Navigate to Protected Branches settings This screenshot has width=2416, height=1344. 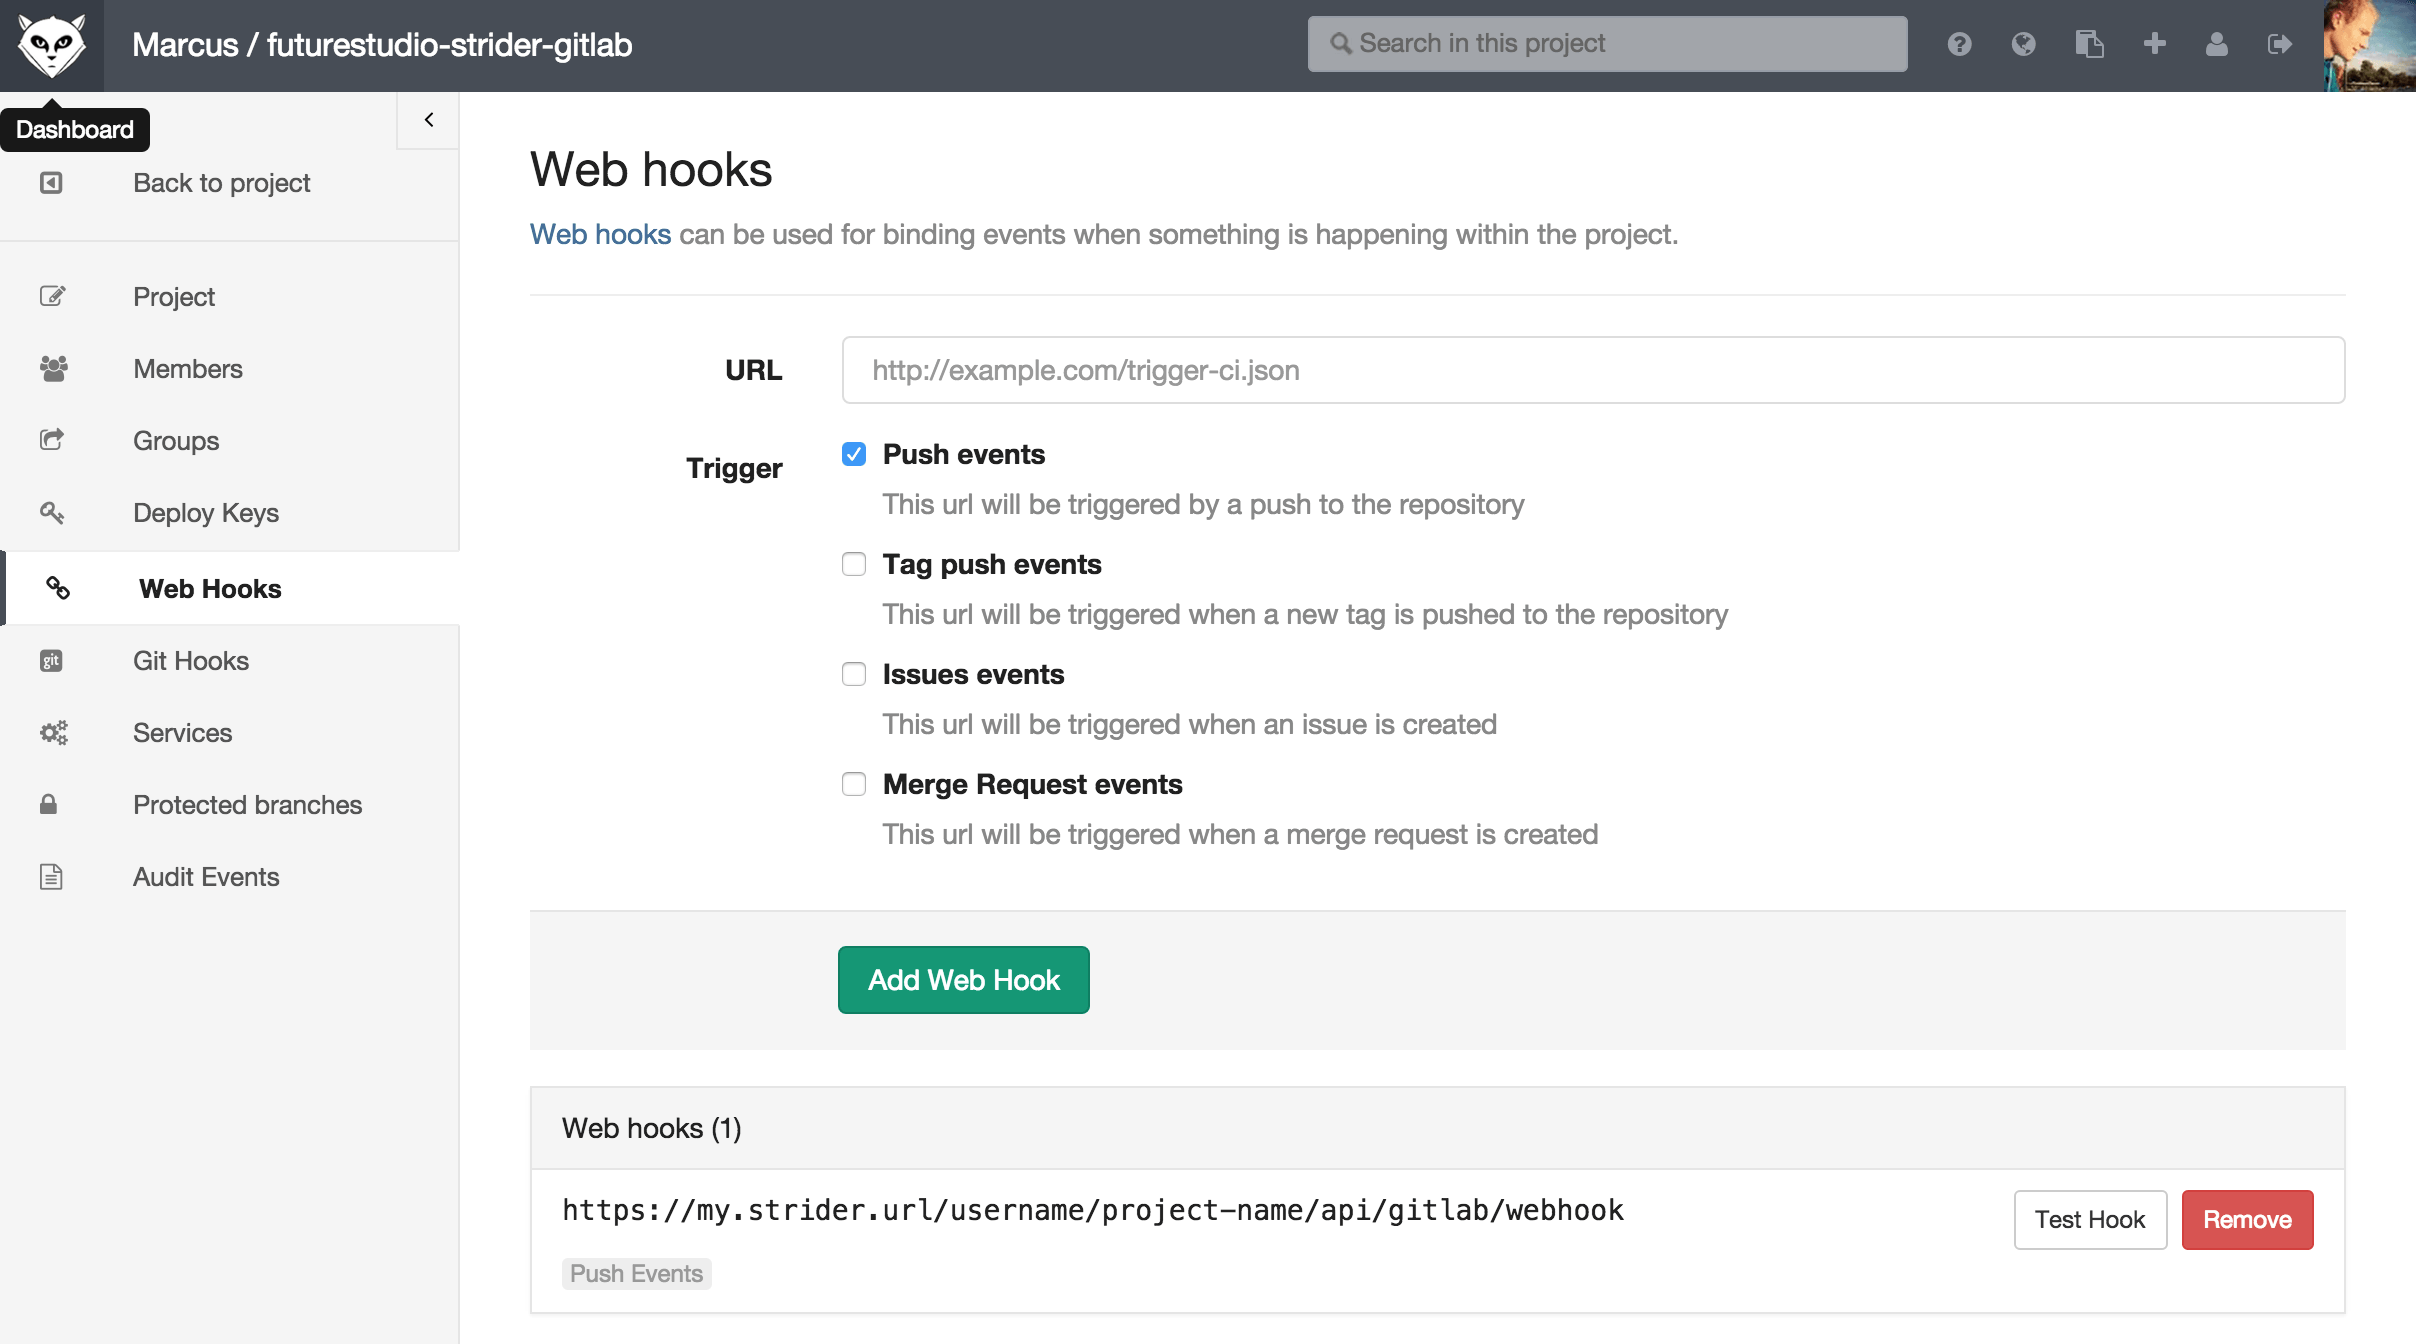pyautogui.click(x=247, y=803)
